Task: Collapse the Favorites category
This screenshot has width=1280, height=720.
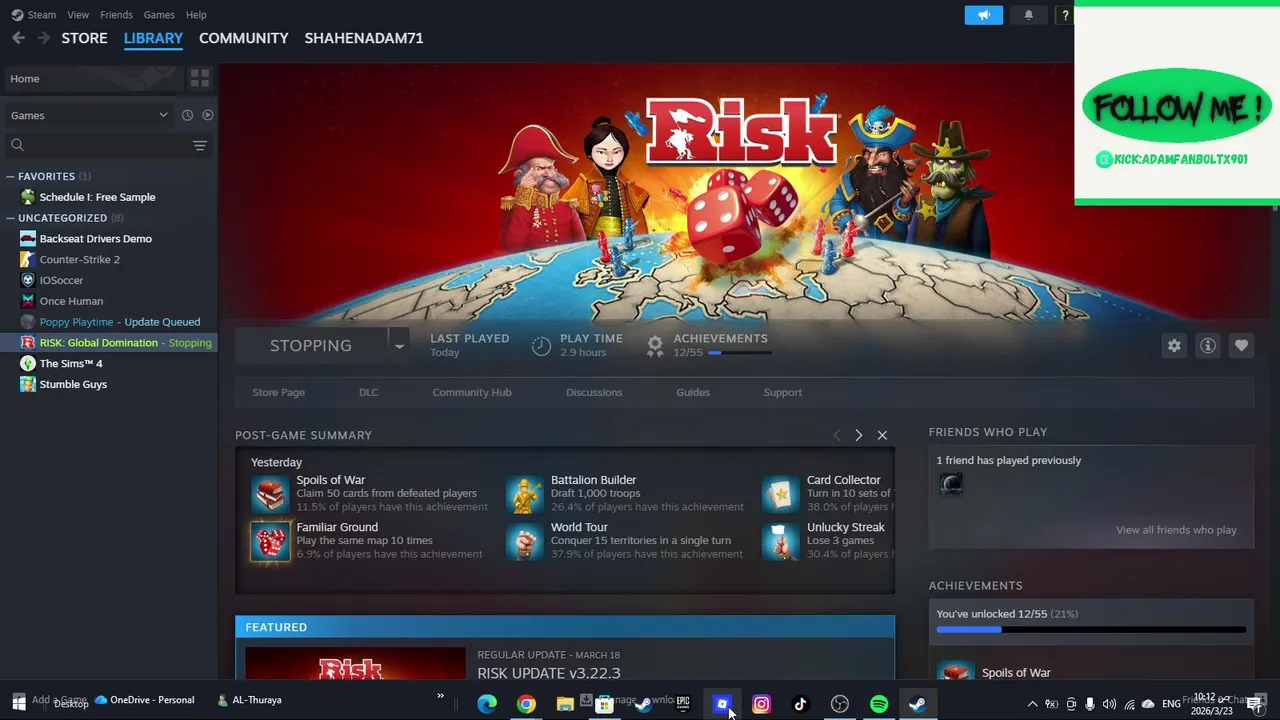Action: [10, 176]
